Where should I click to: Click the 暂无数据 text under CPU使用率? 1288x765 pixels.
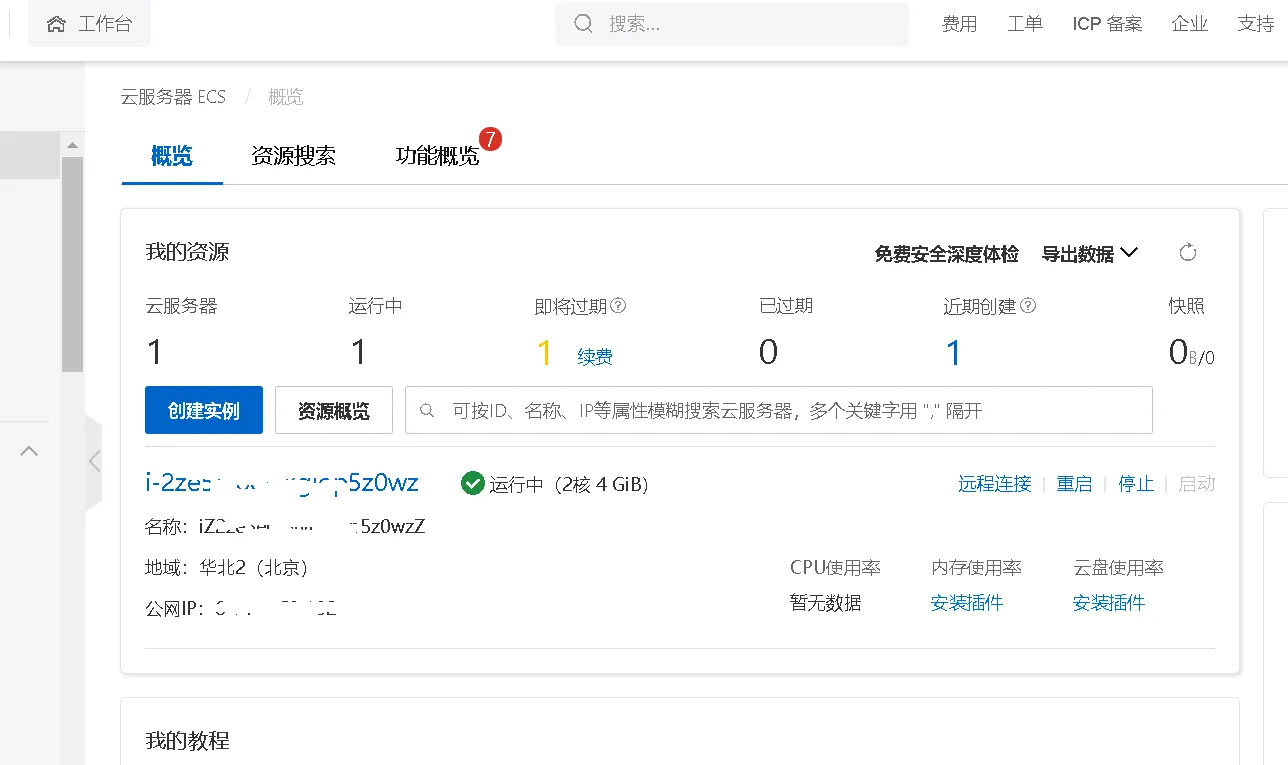pos(826,603)
